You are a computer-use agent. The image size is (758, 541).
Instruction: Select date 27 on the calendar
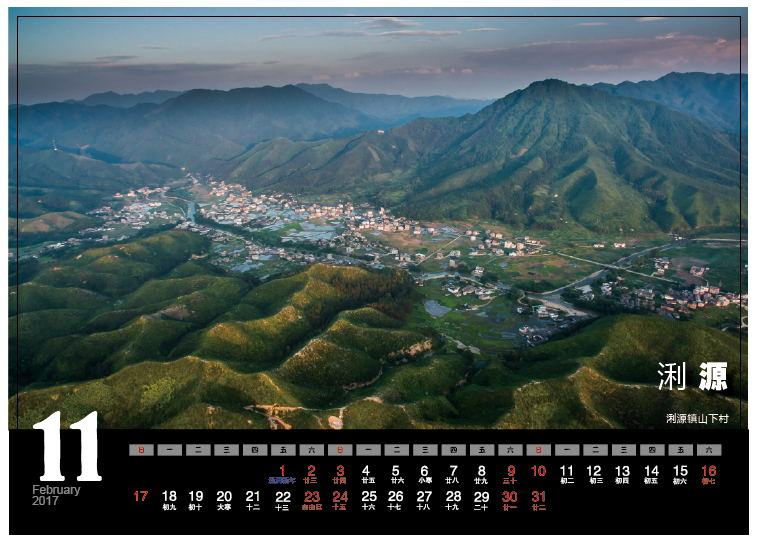(425, 496)
